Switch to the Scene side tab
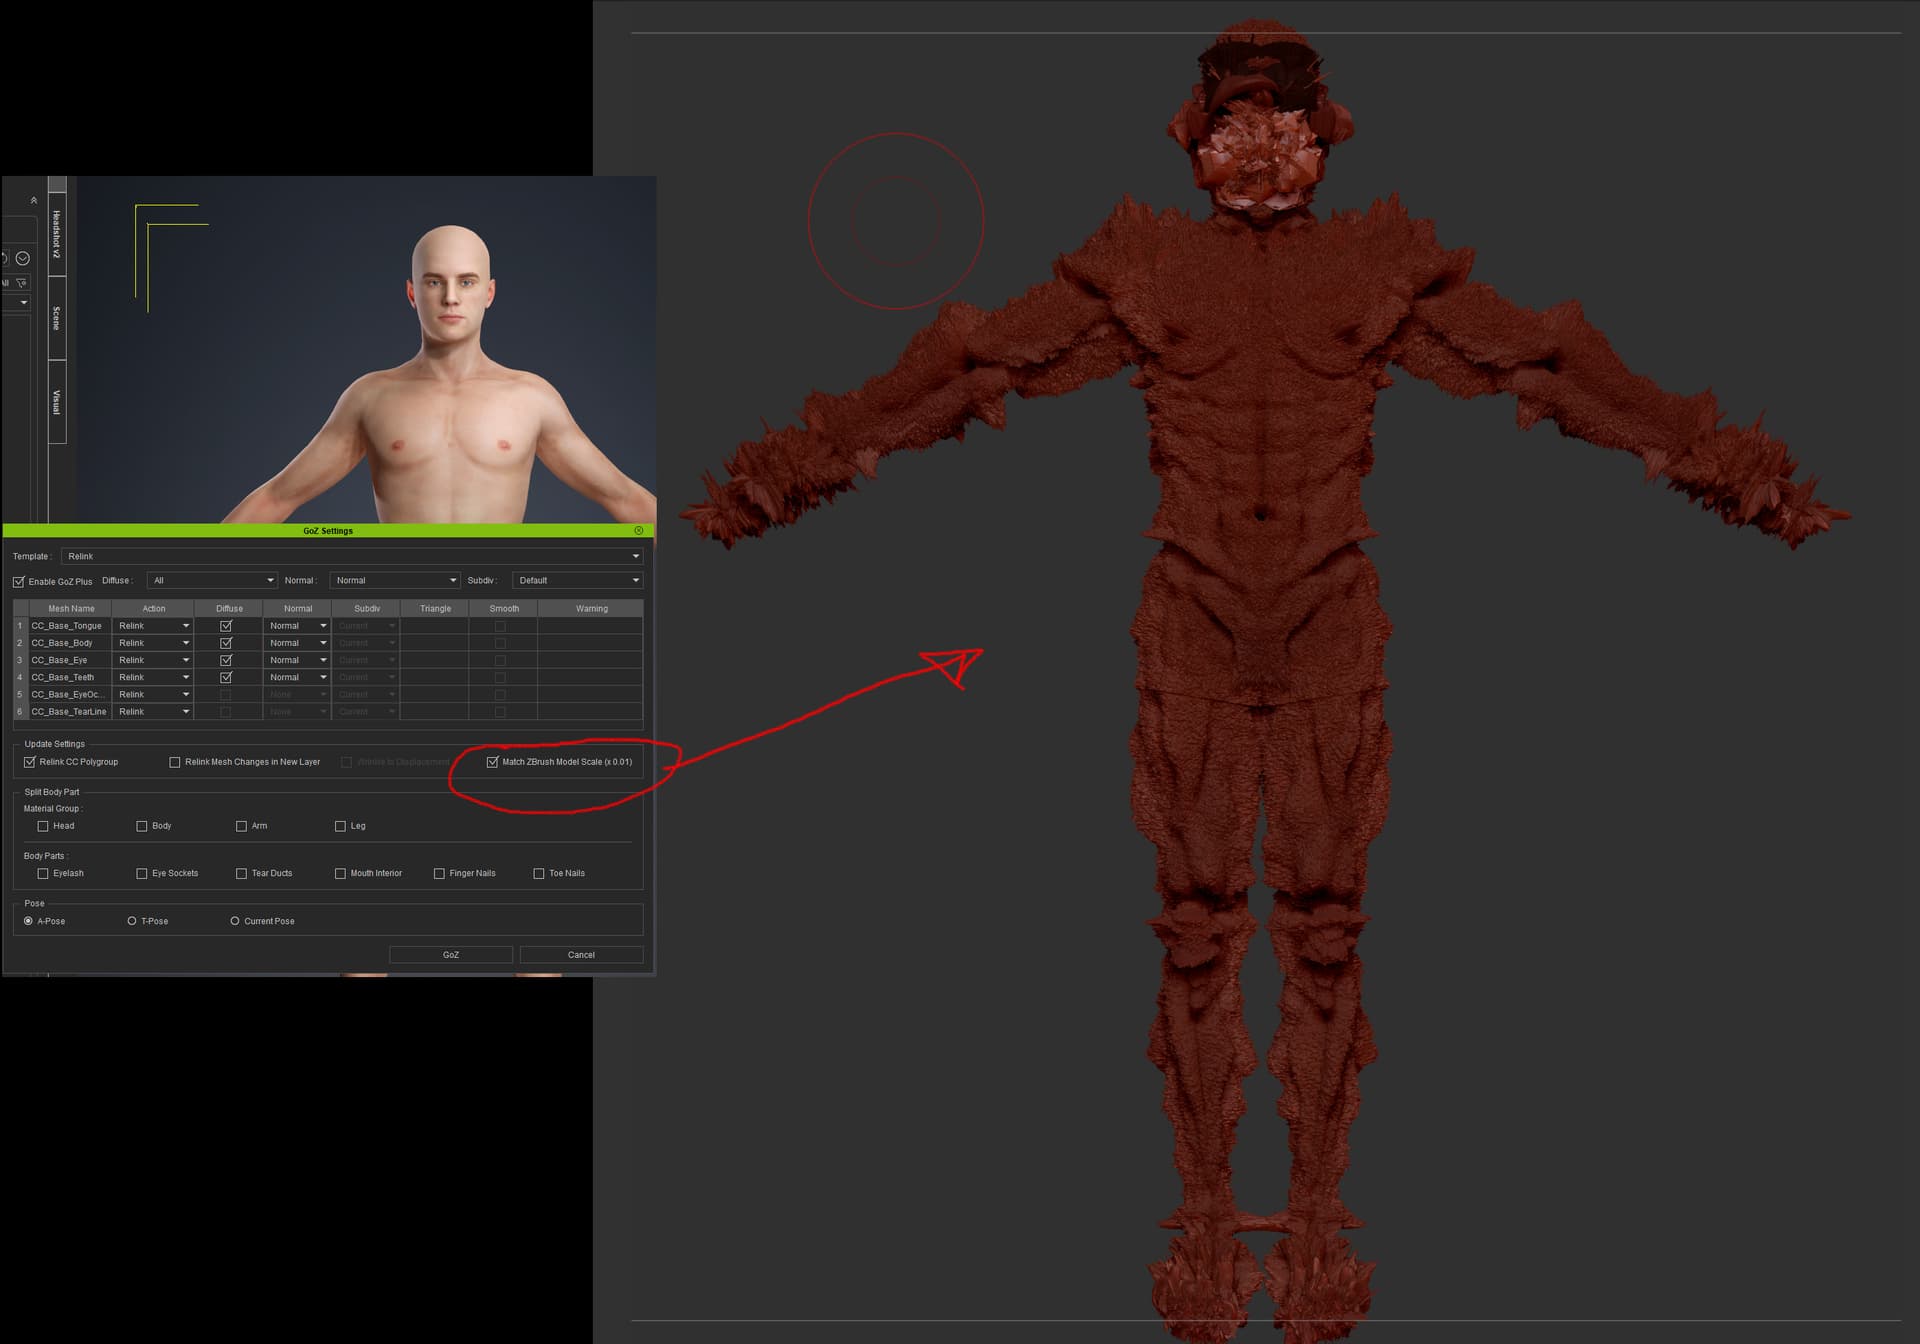 pyautogui.click(x=57, y=318)
